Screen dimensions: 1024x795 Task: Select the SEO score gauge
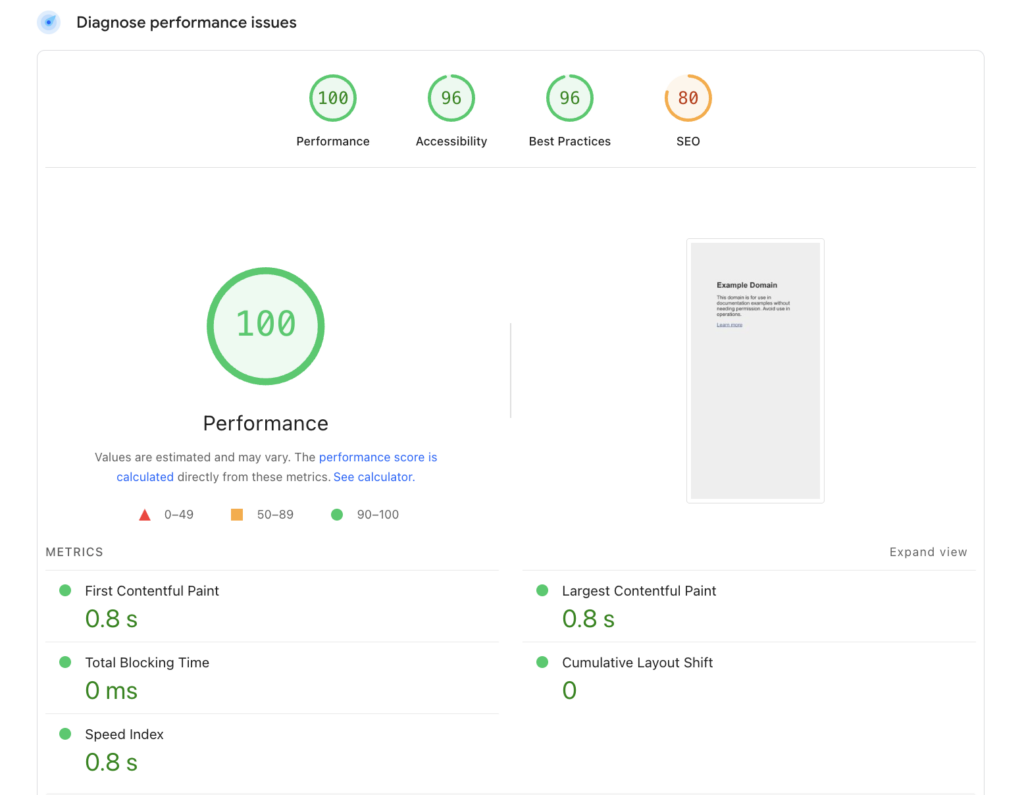pos(688,98)
